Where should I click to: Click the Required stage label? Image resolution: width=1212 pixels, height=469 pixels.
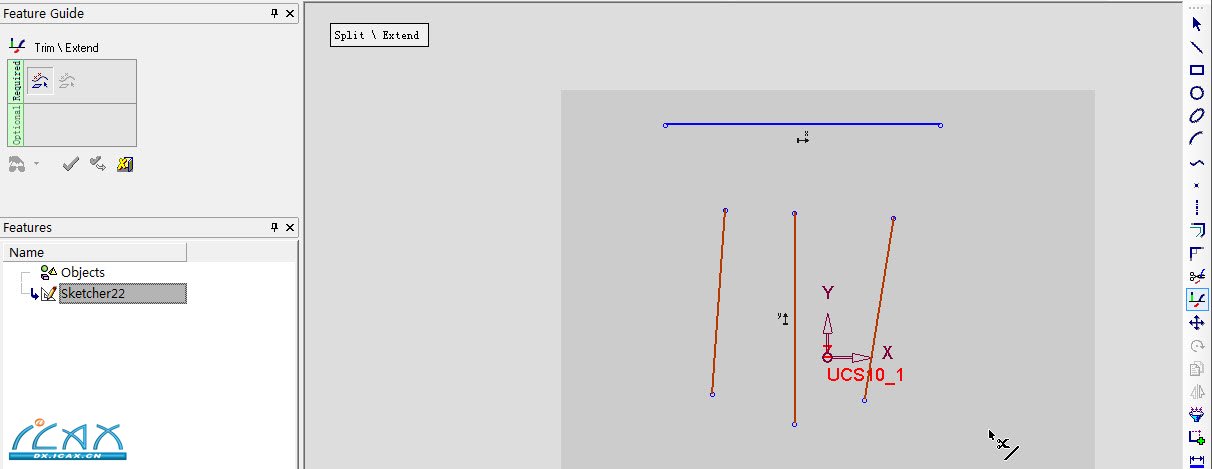click(15, 81)
